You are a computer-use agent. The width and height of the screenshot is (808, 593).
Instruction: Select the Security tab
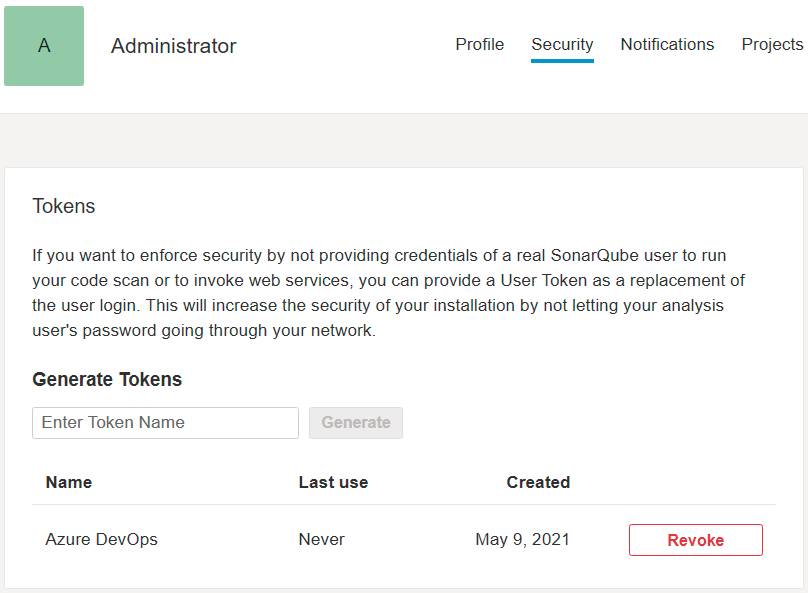pos(562,44)
